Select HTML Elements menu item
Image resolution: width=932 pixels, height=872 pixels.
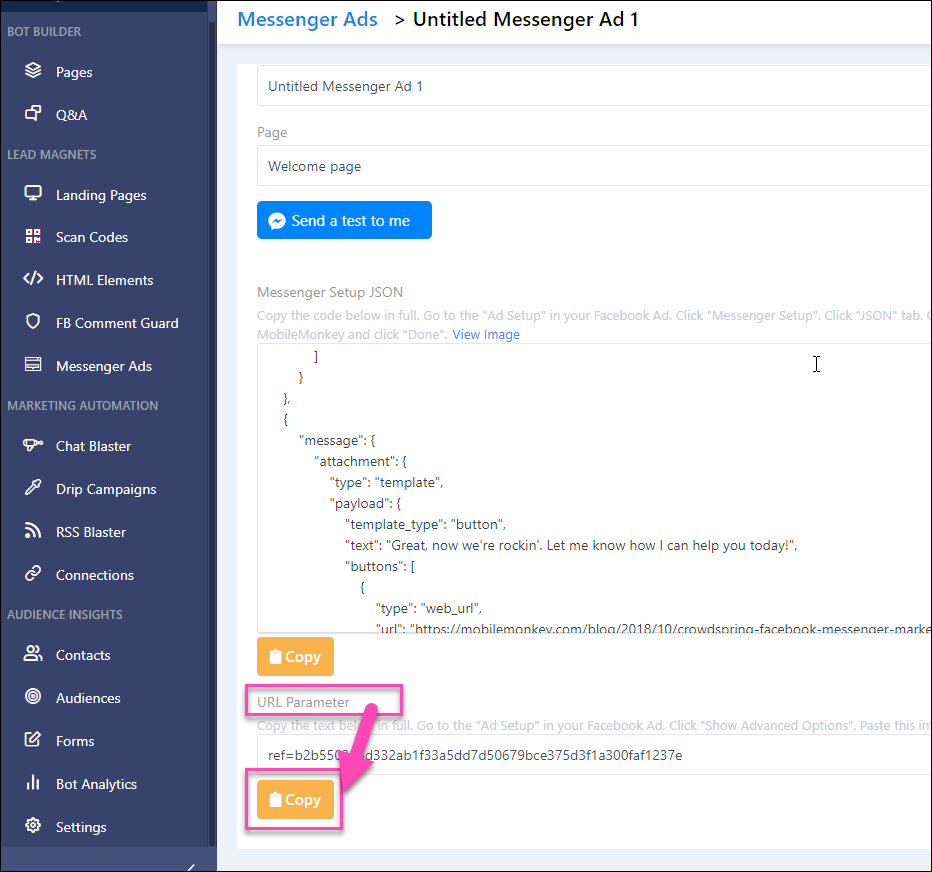(x=105, y=280)
